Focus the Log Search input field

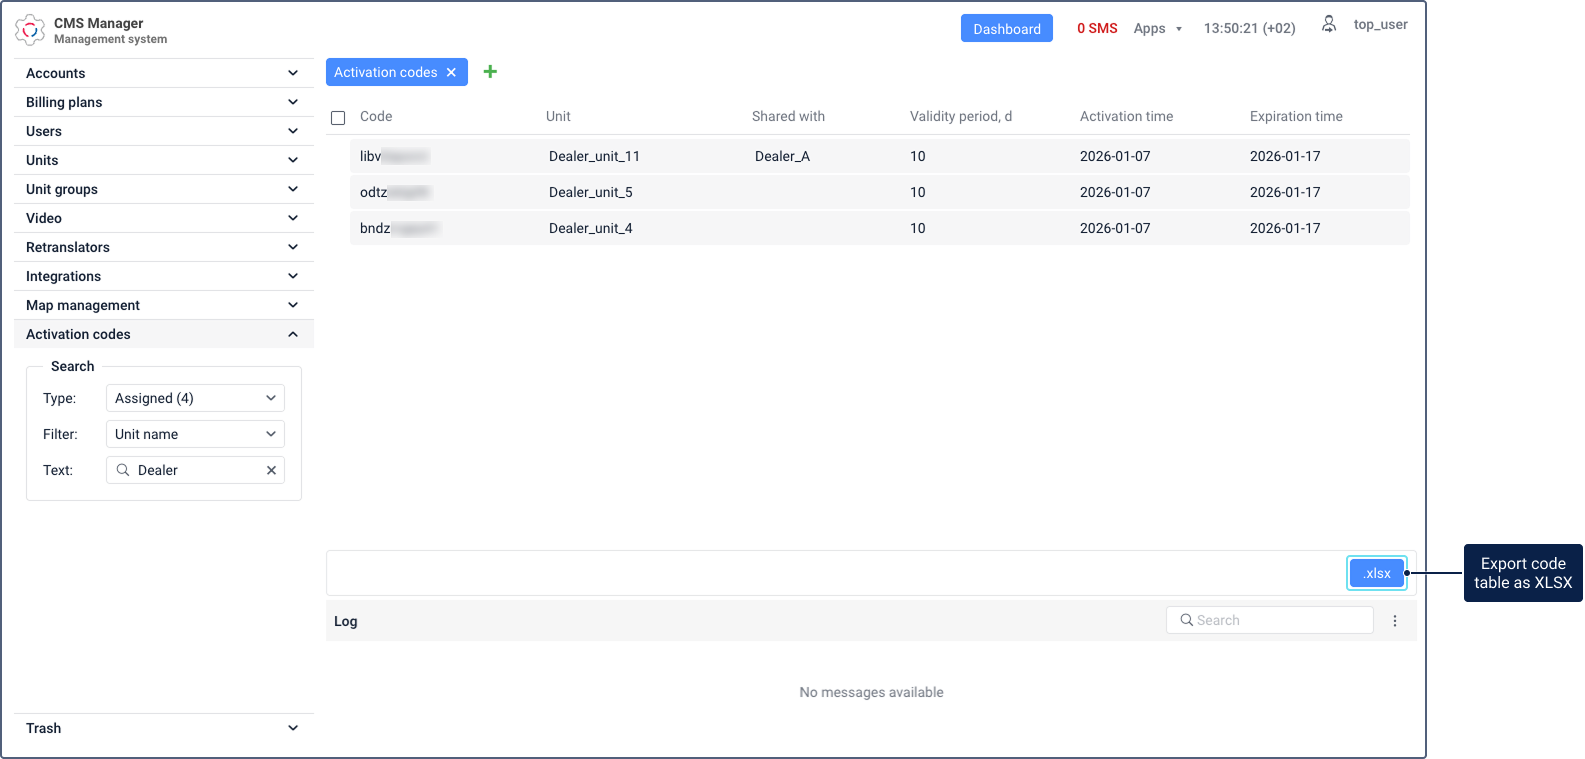(1270, 620)
